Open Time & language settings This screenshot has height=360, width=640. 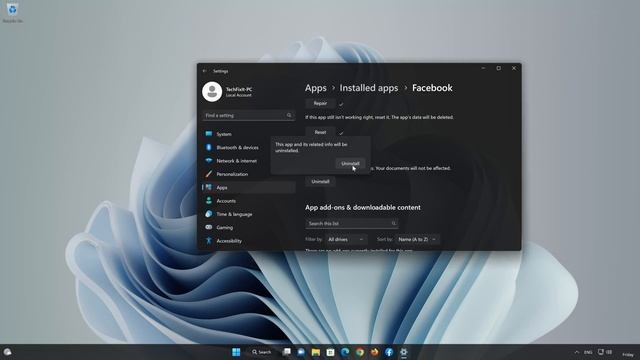(249, 214)
